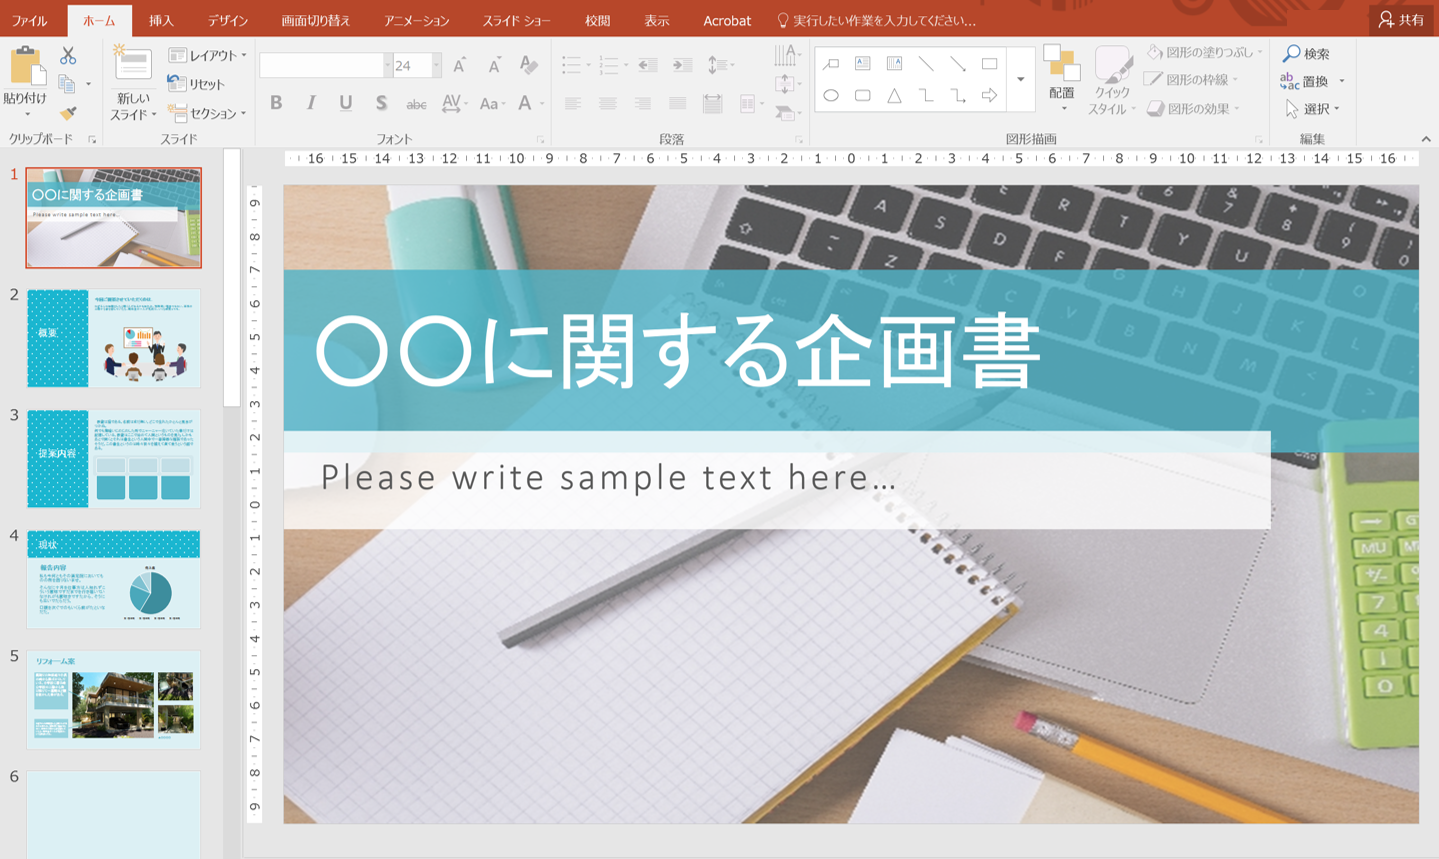
Task: Toggle text Shadow formatting
Action: (381, 103)
